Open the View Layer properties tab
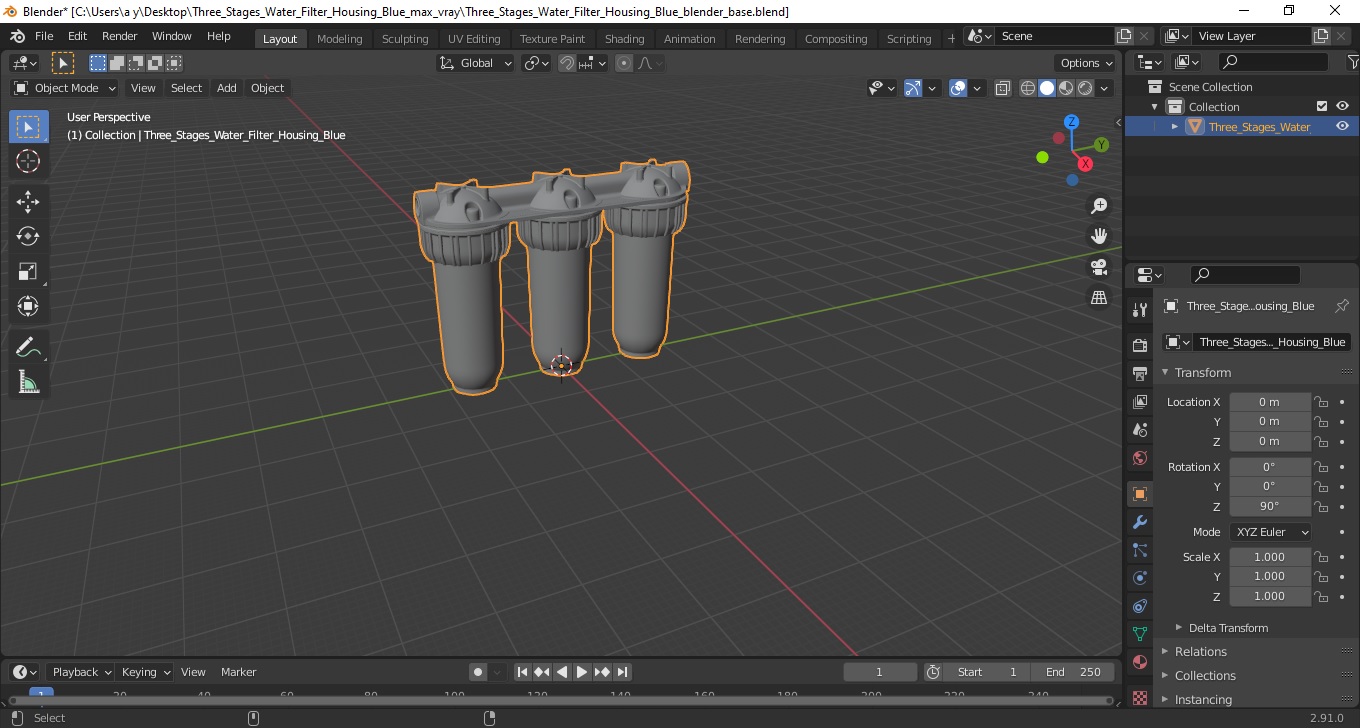The image size is (1360, 728). click(x=1139, y=402)
